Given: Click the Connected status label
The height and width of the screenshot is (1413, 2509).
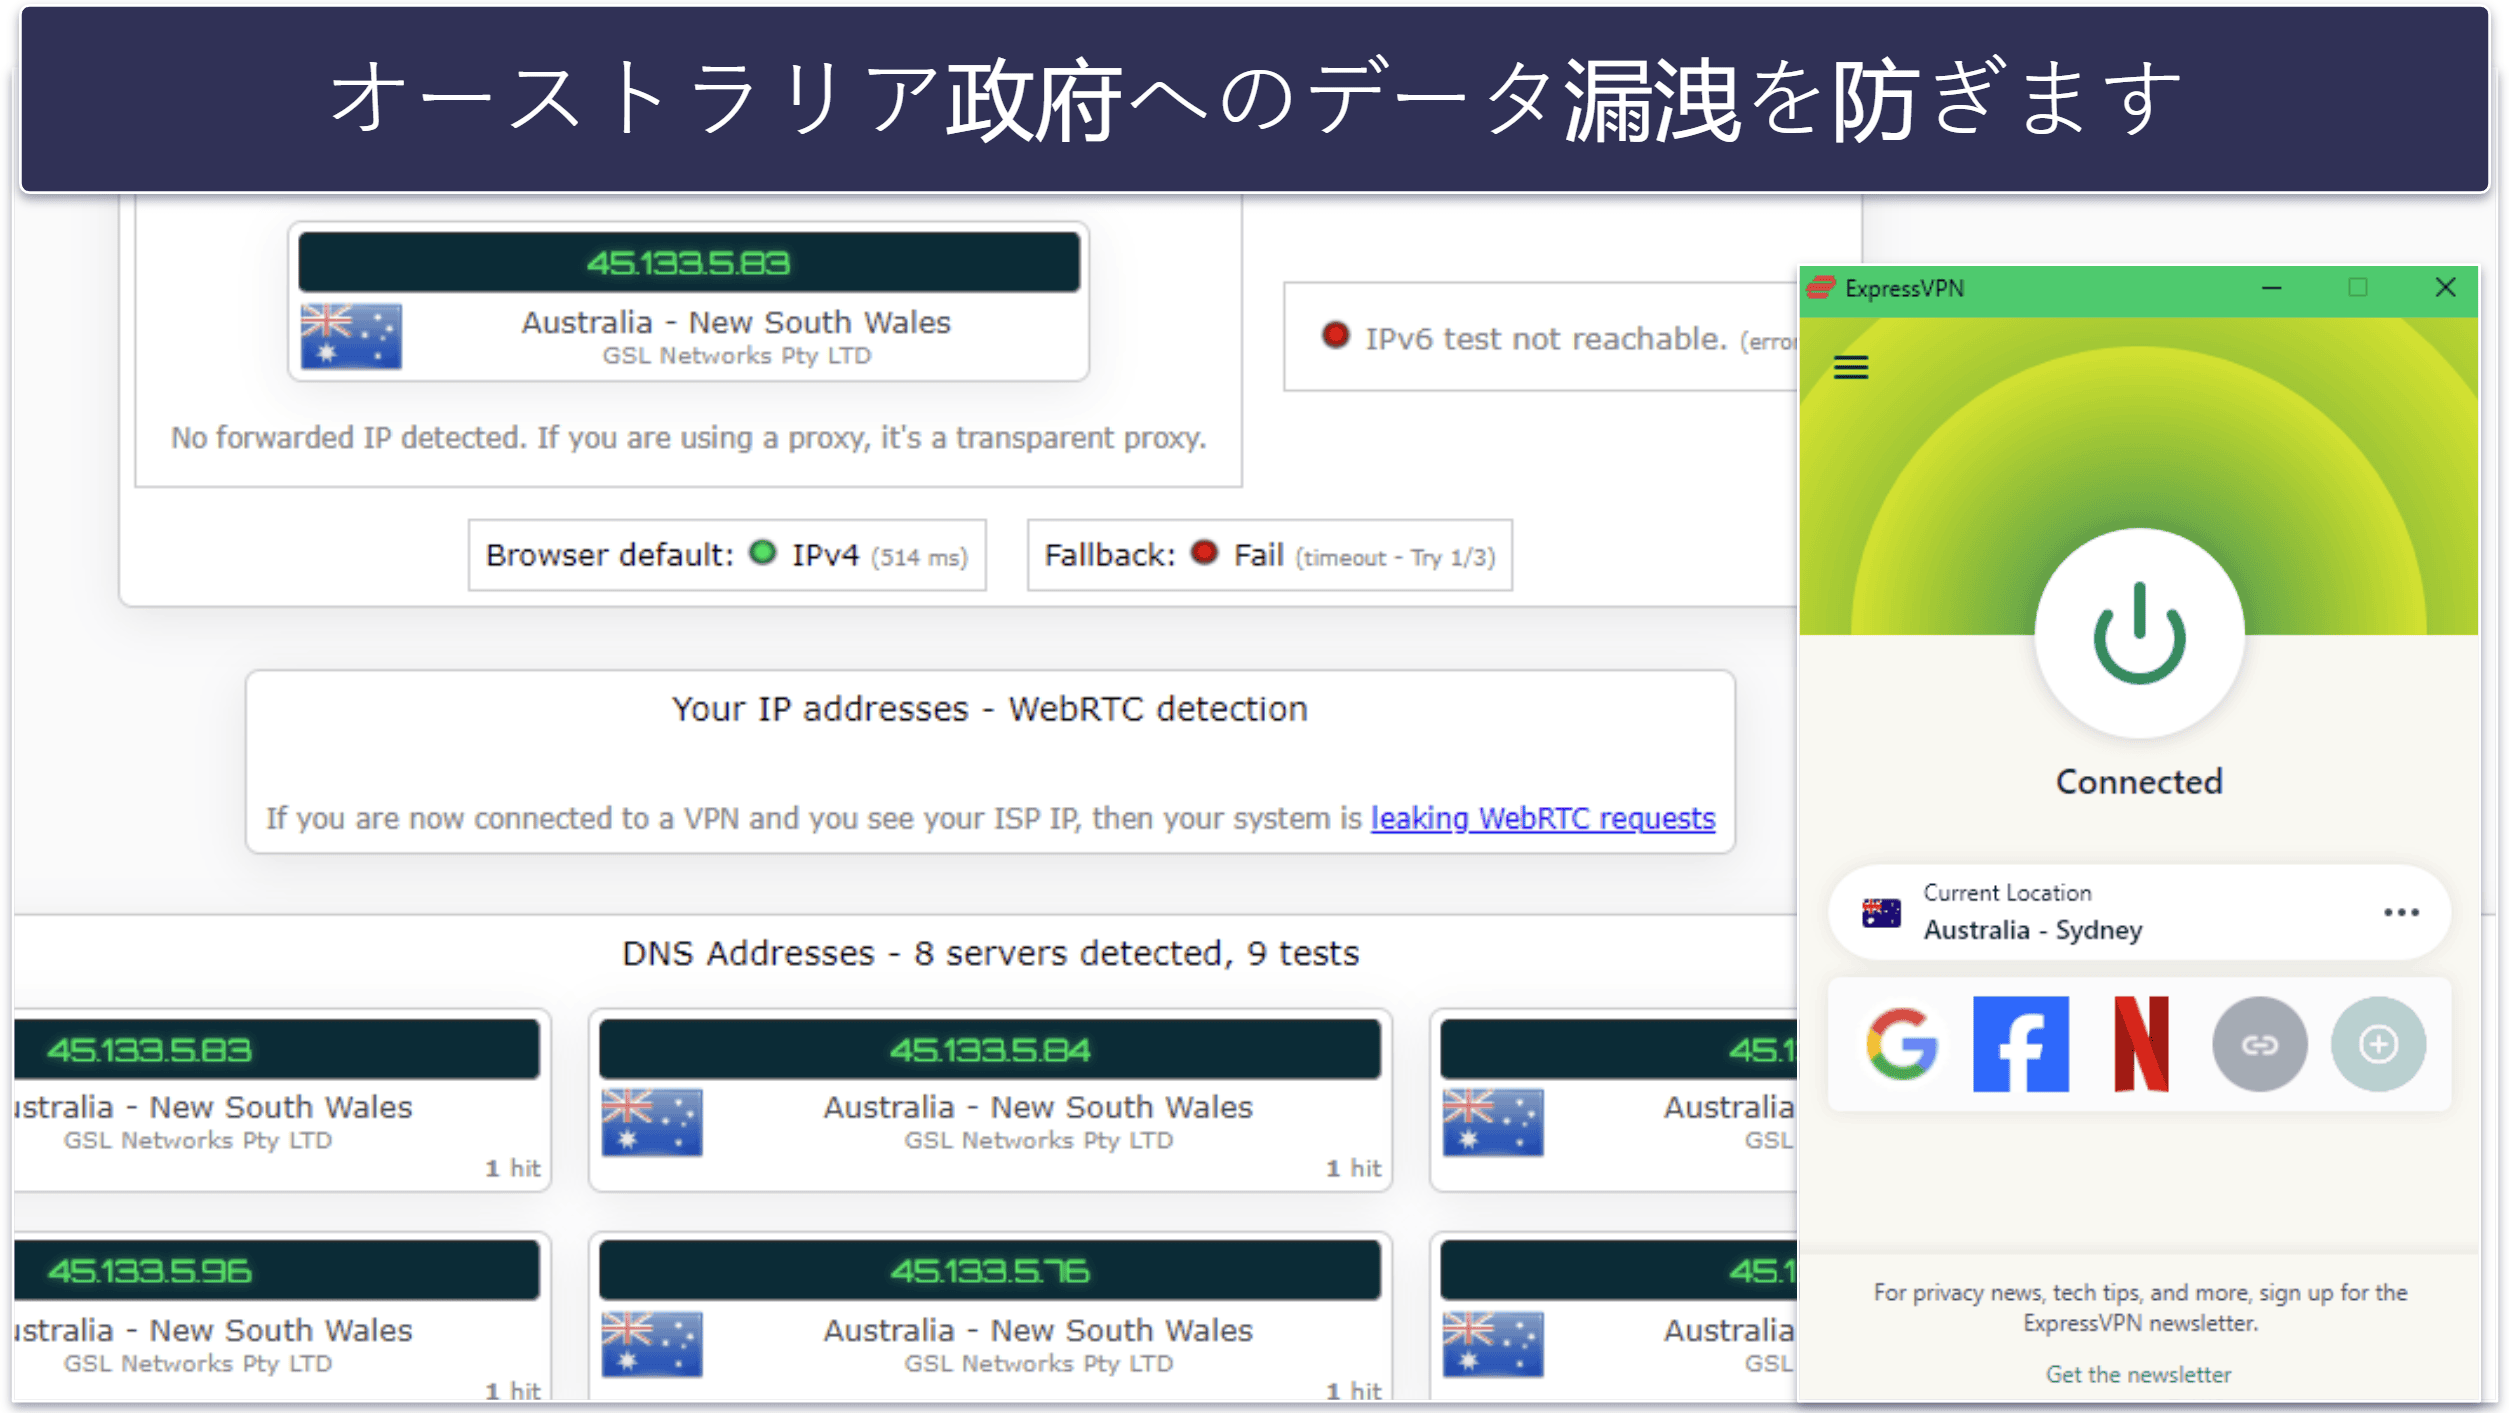Looking at the screenshot, I should [x=2138, y=781].
